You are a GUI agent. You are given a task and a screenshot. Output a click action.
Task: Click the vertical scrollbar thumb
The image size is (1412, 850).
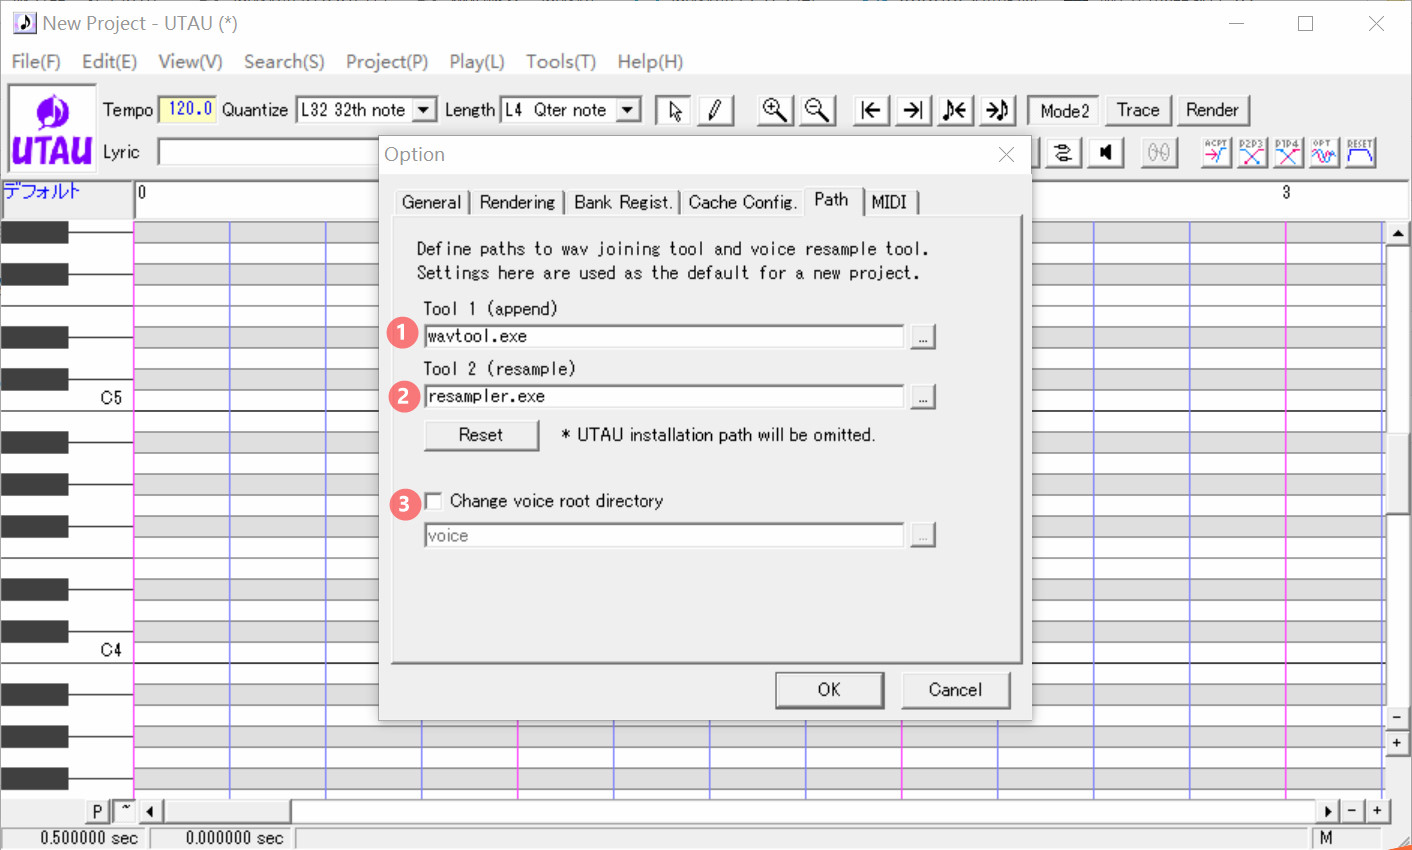(x=1398, y=474)
